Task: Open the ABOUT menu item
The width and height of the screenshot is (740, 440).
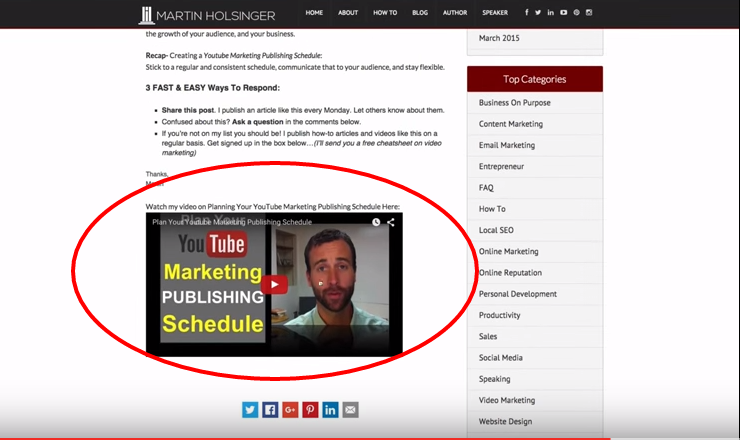Action: [x=348, y=13]
